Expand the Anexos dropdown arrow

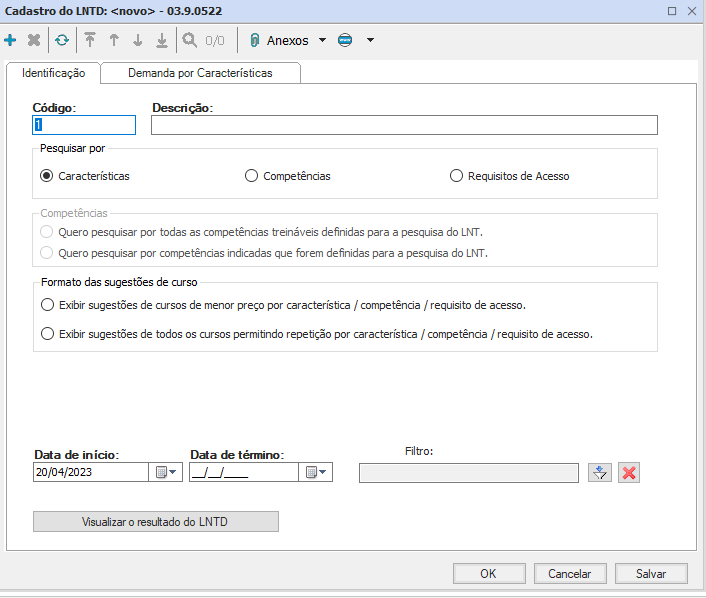coord(322,41)
